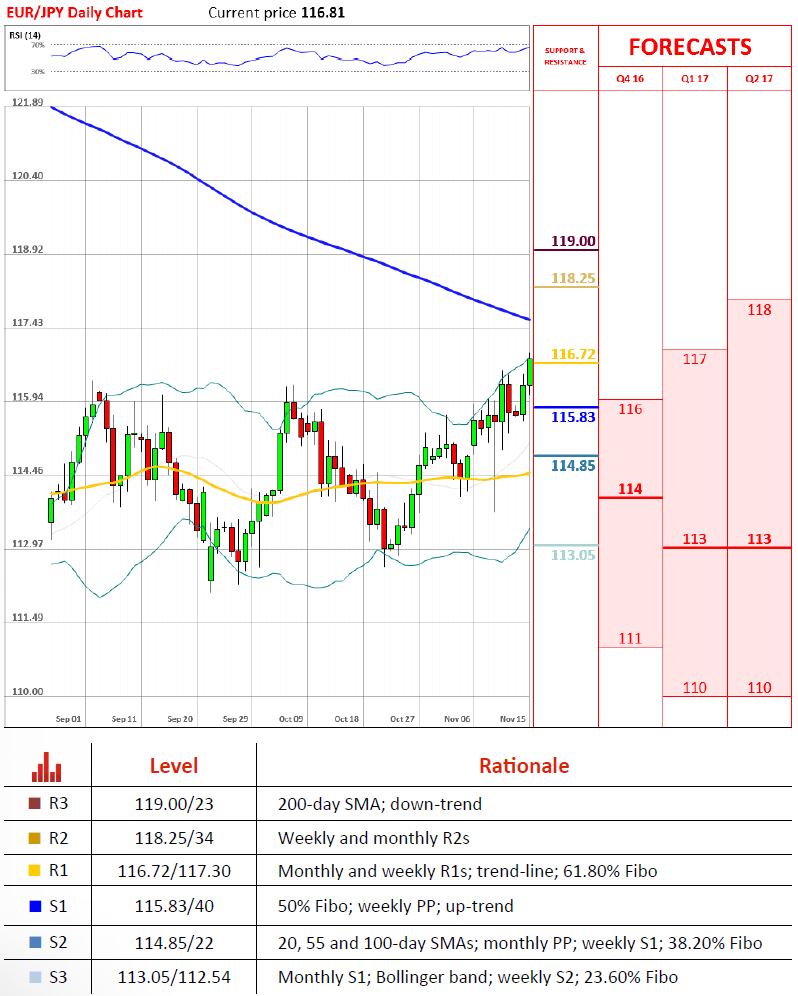Click the 114.46 price axis label
The height and width of the screenshot is (996, 798).
pos(28,471)
